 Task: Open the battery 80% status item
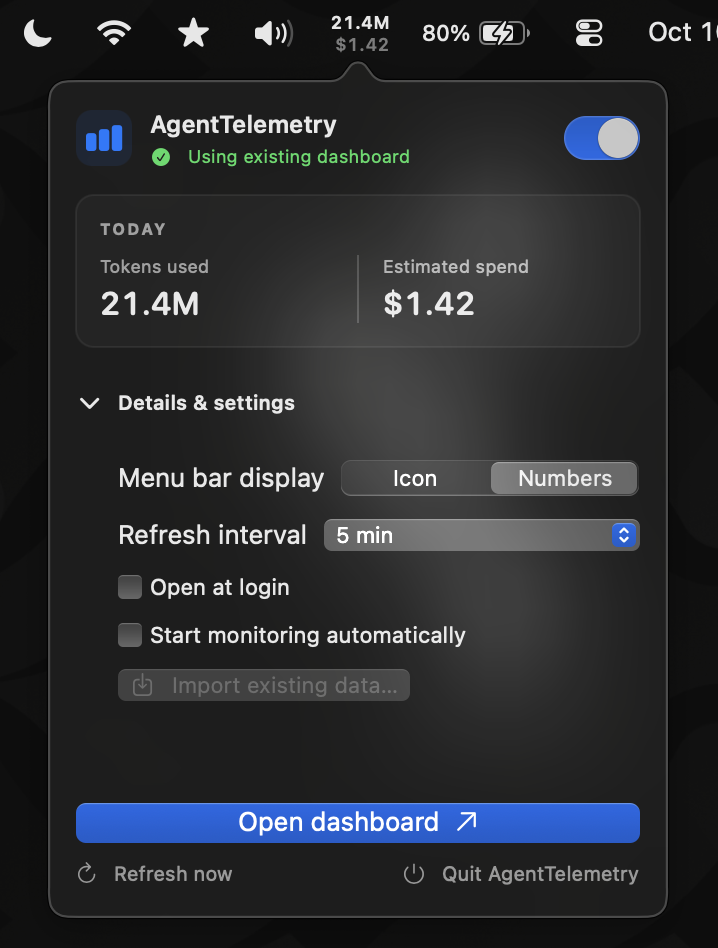476,33
